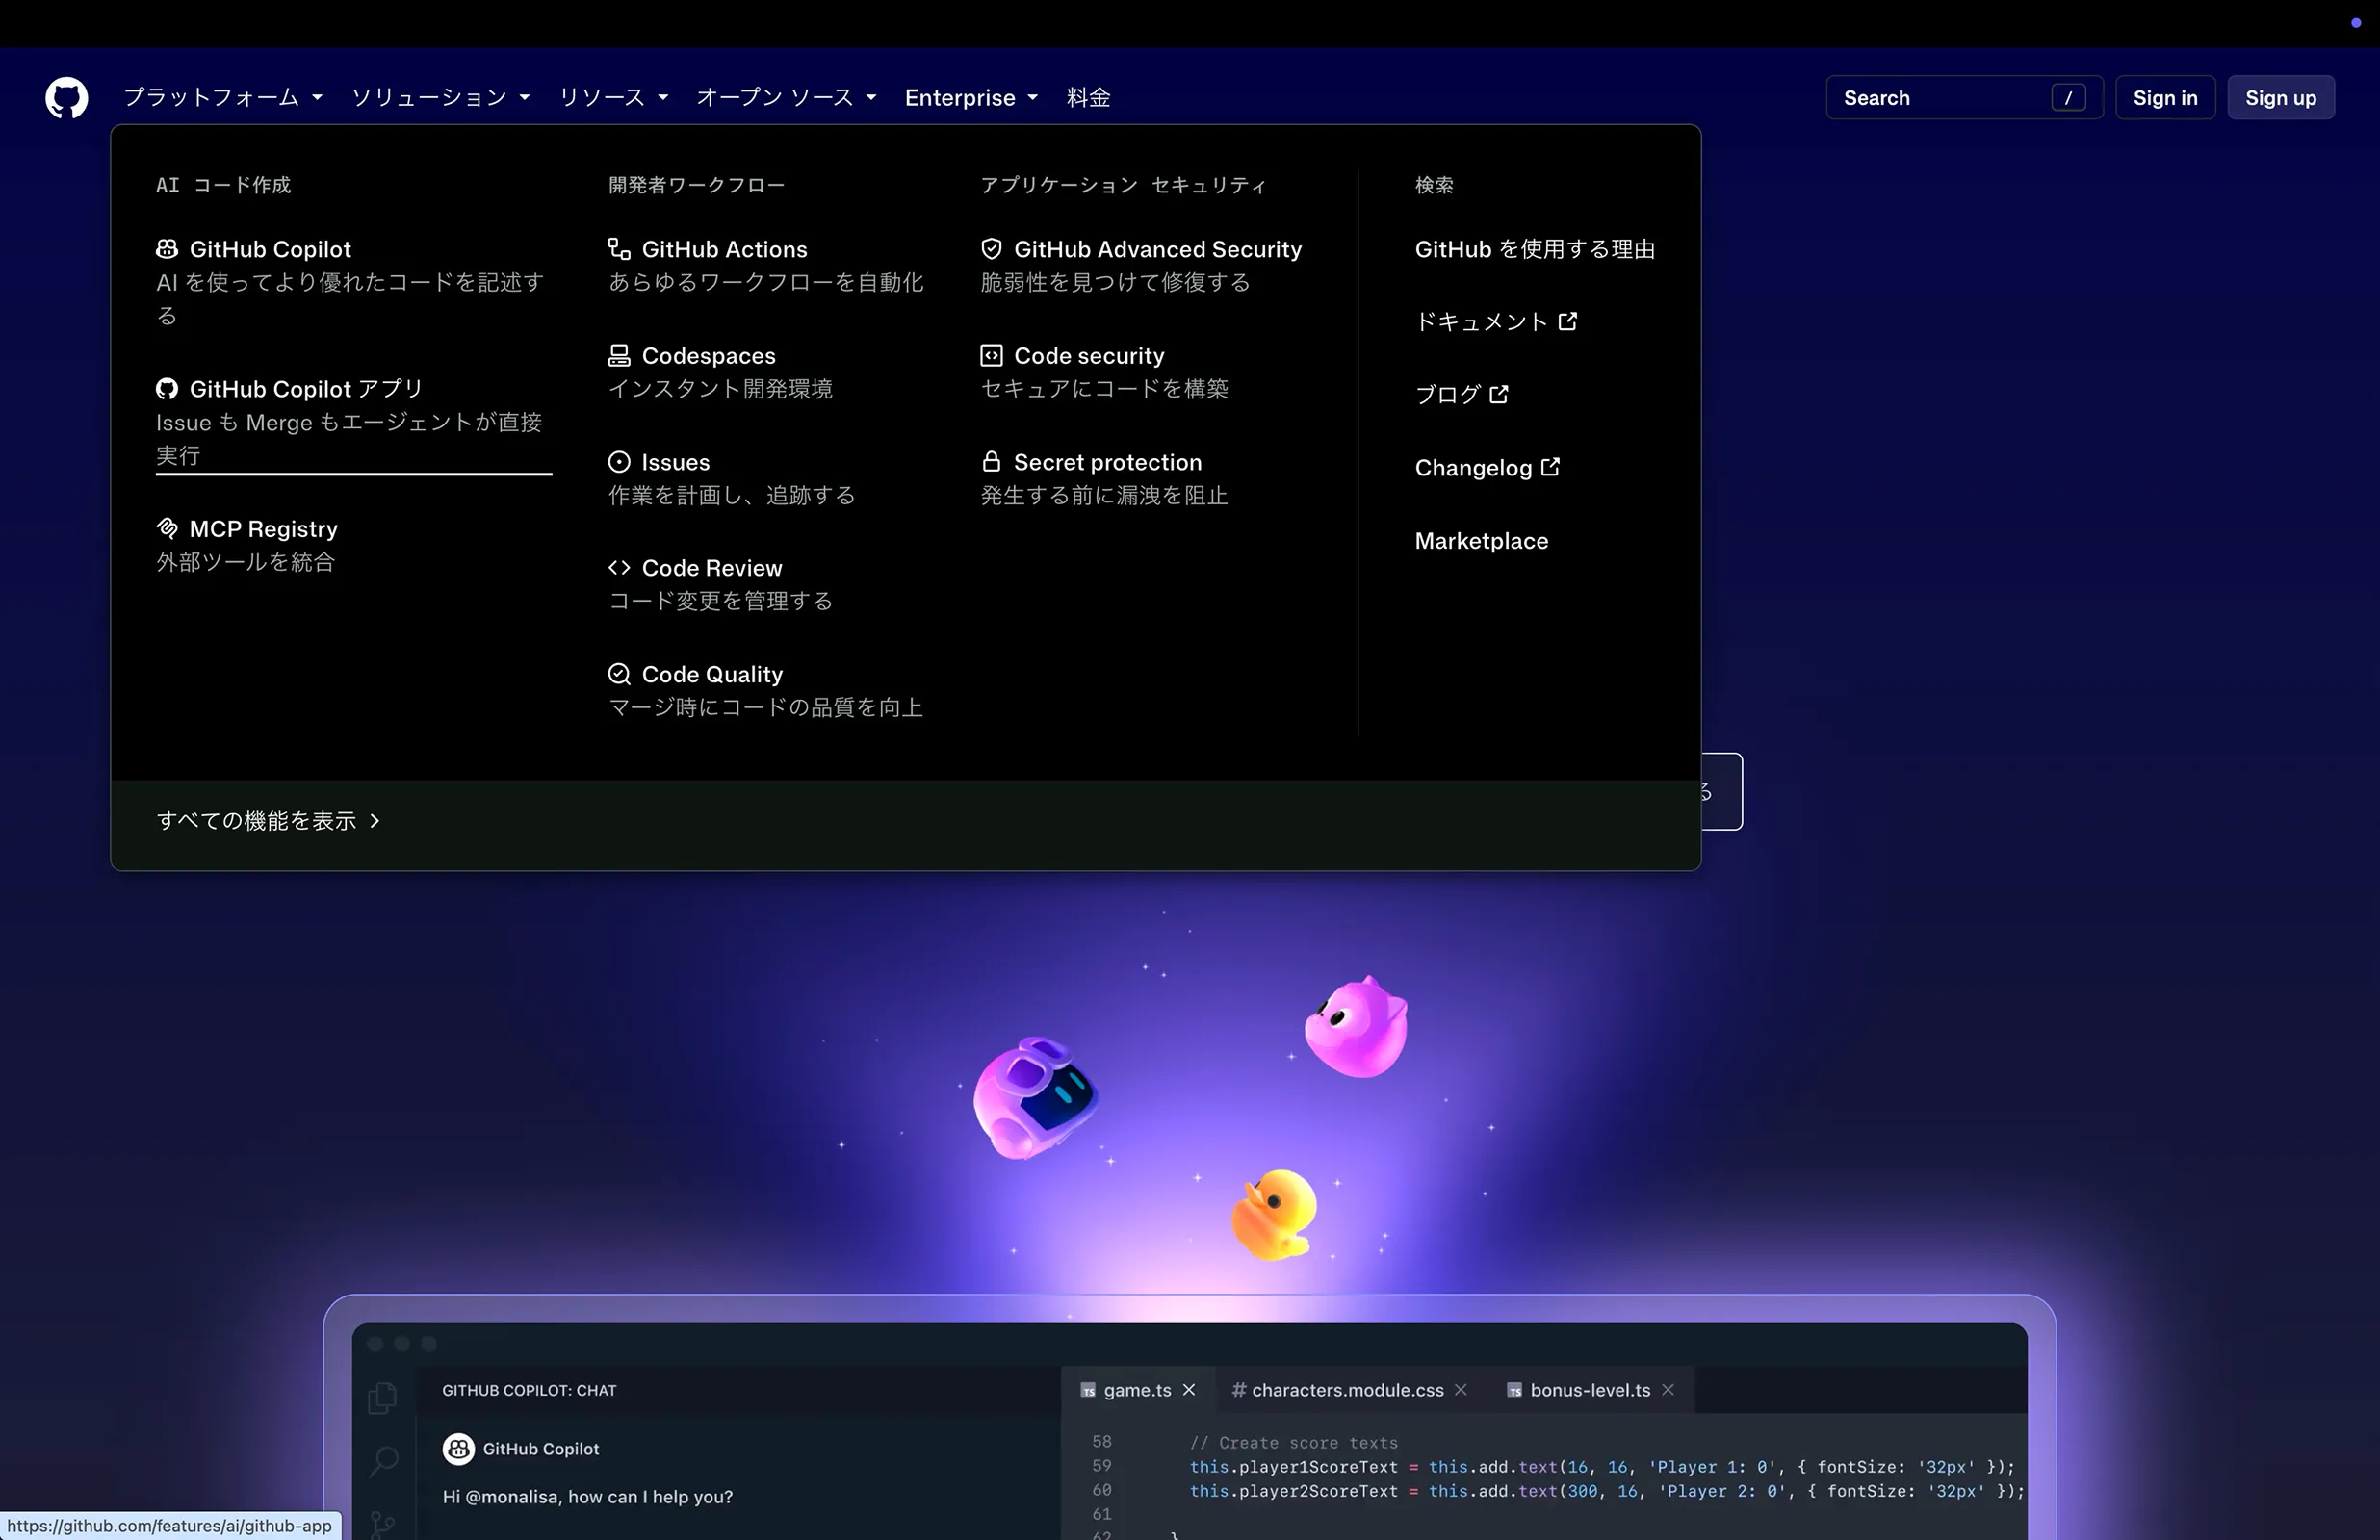
Task: Click the Secret protection lock icon
Action: click(991, 461)
